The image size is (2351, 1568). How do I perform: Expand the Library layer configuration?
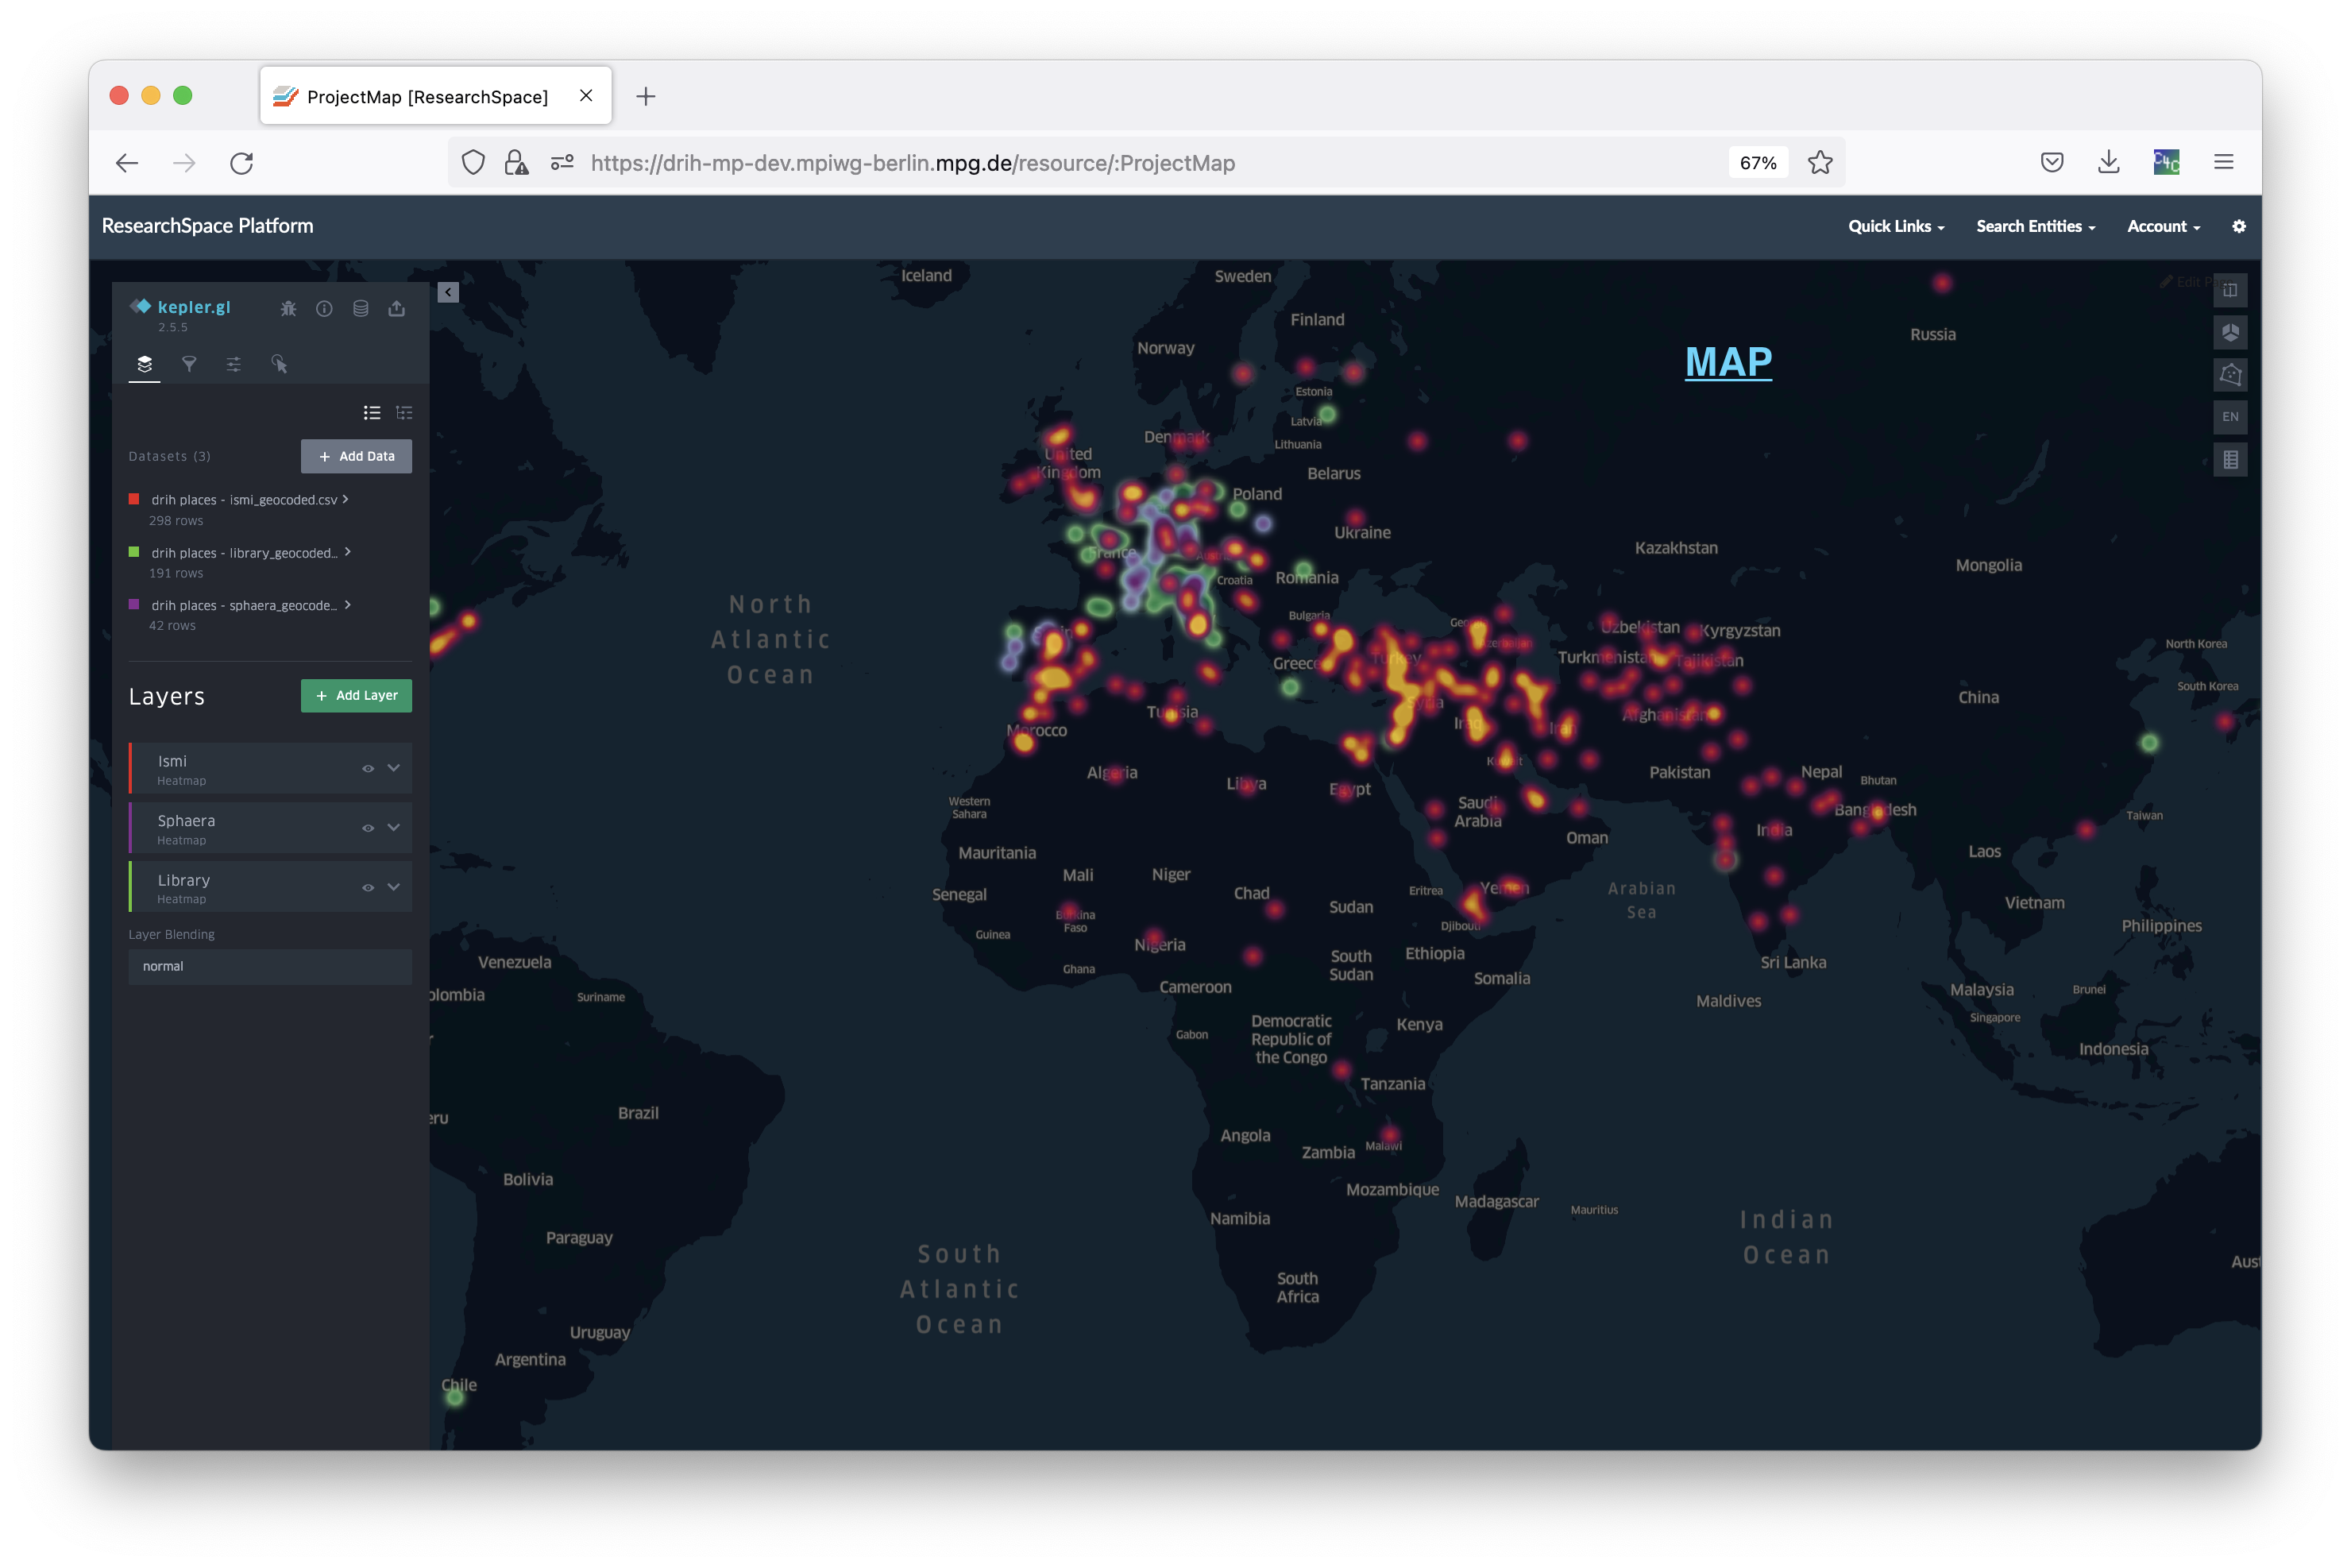pos(394,888)
